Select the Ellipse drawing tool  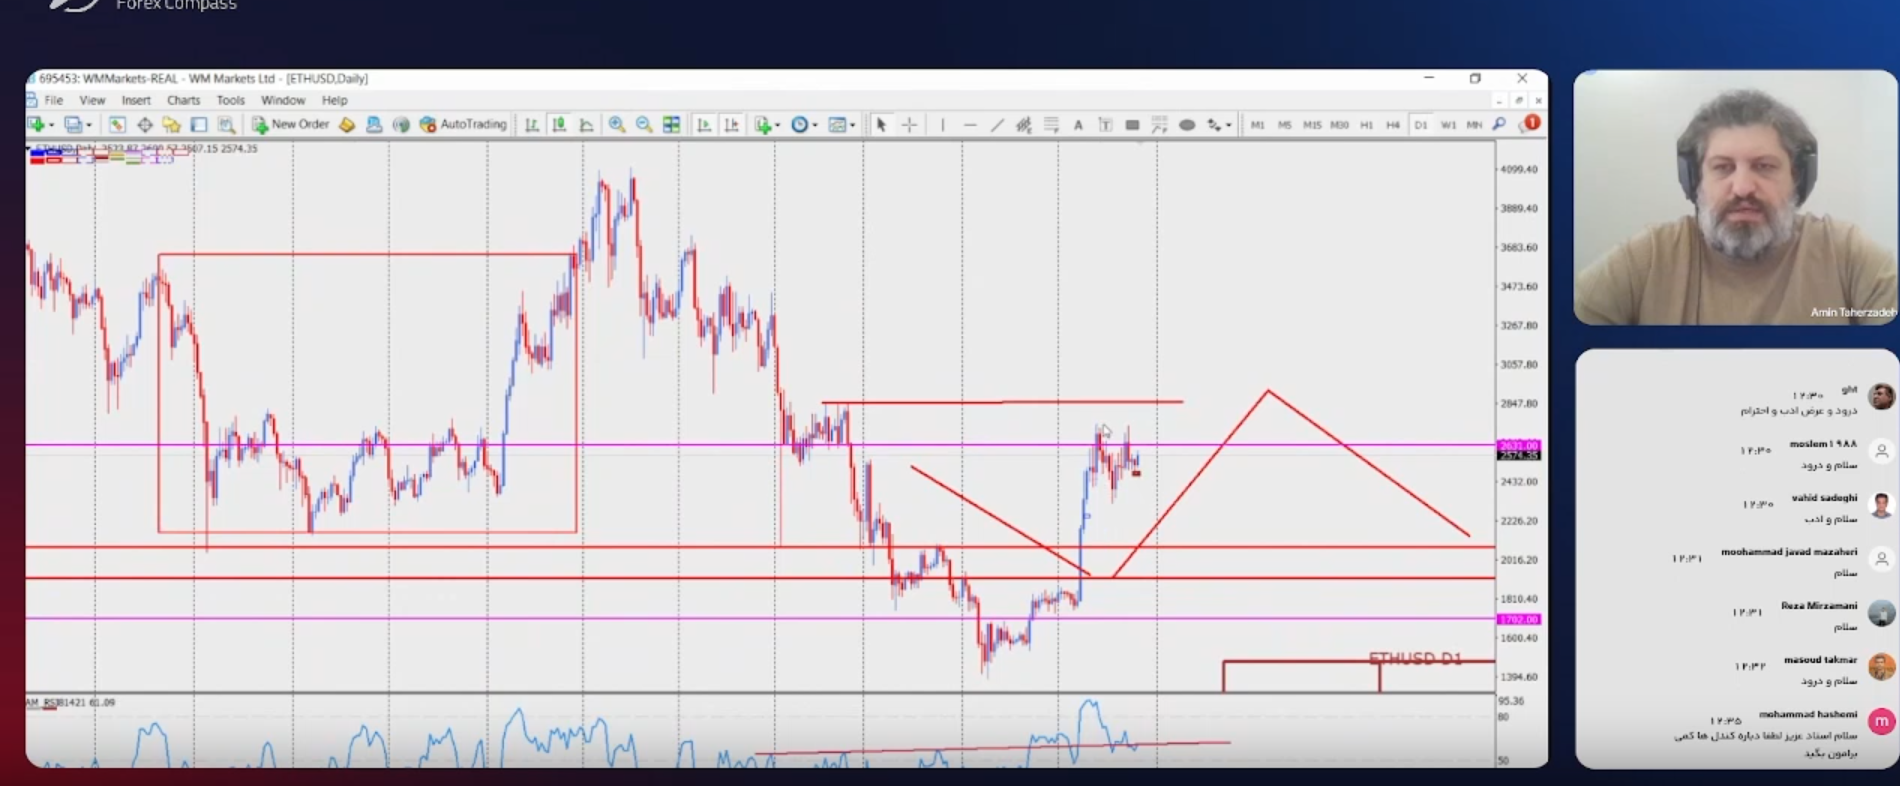point(1187,125)
